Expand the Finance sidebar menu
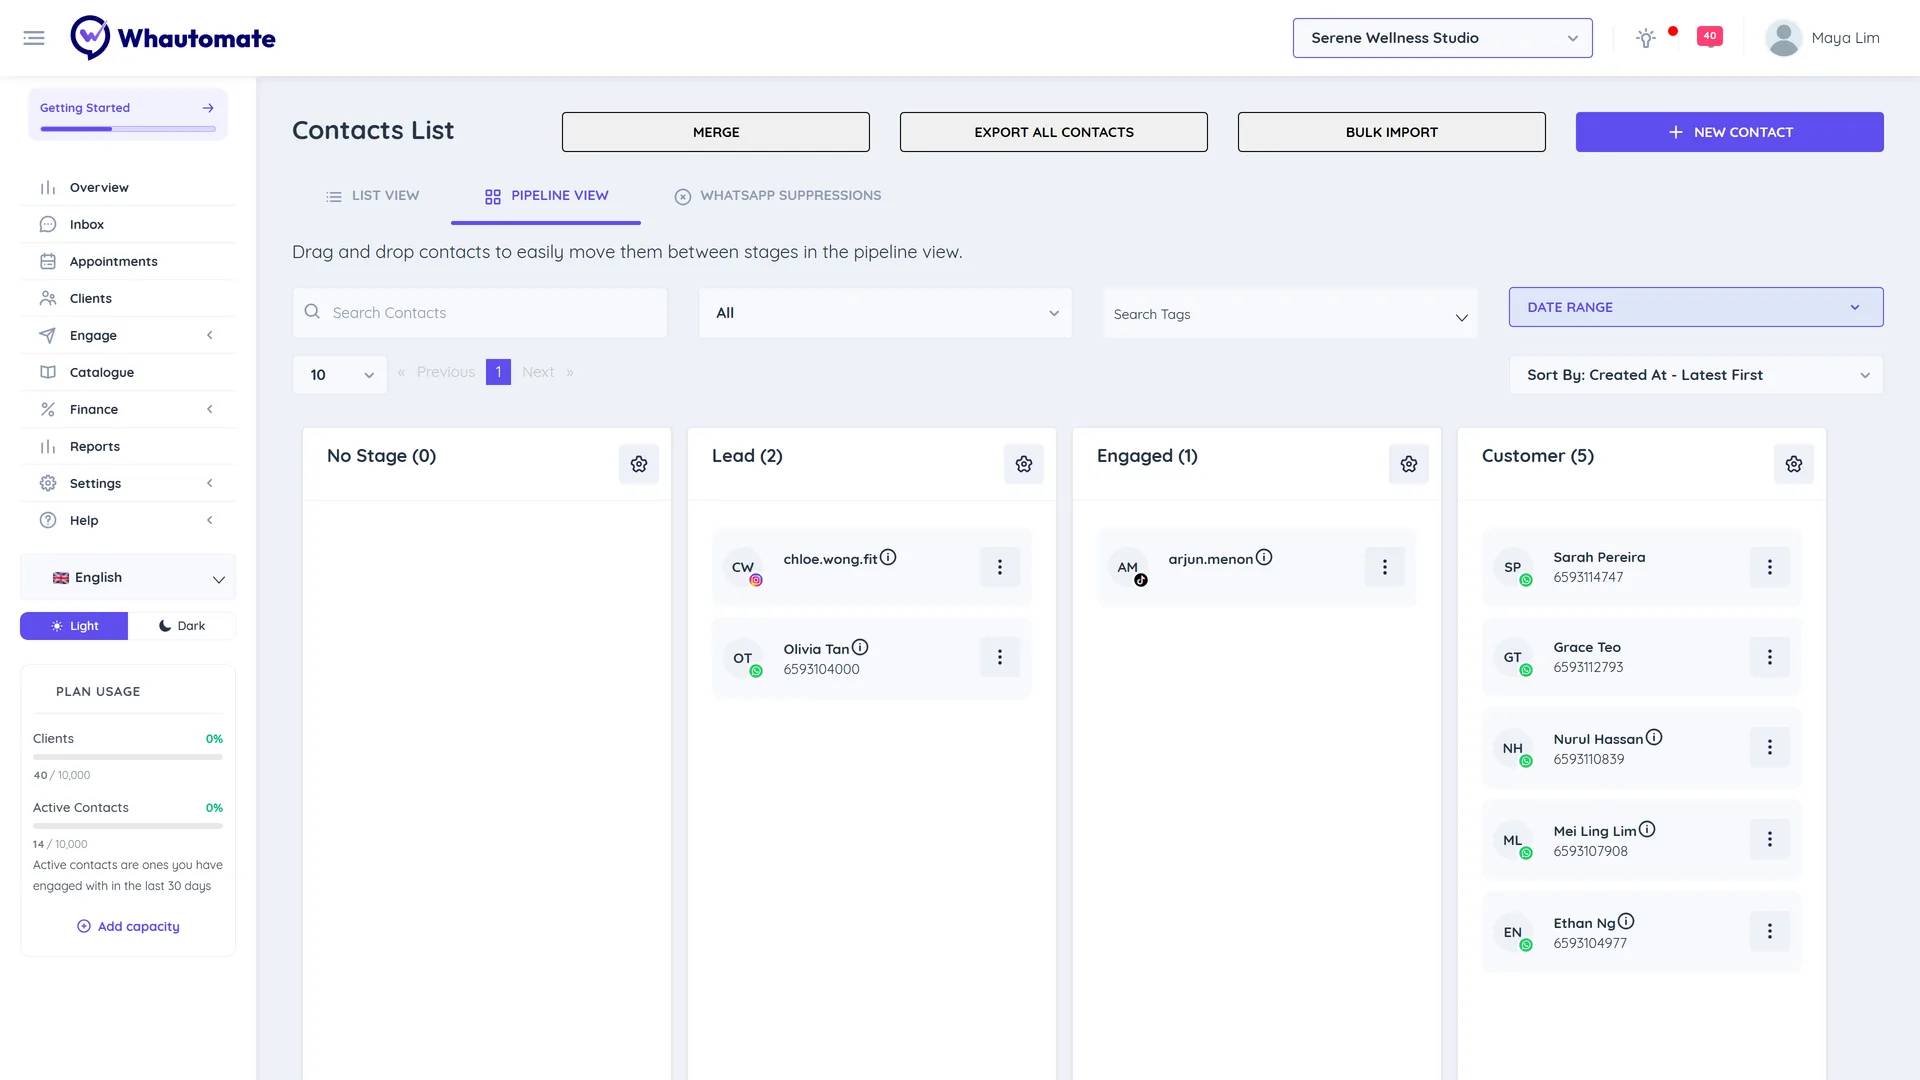The height and width of the screenshot is (1080, 1920). coord(128,409)
